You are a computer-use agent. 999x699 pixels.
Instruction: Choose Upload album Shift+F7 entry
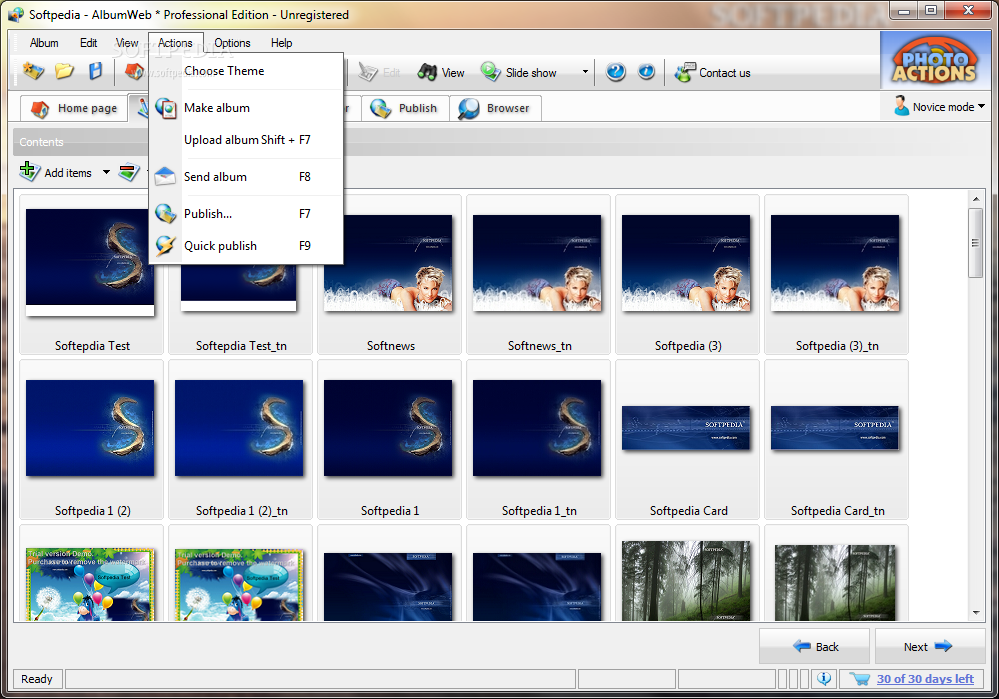click(246, 140)
